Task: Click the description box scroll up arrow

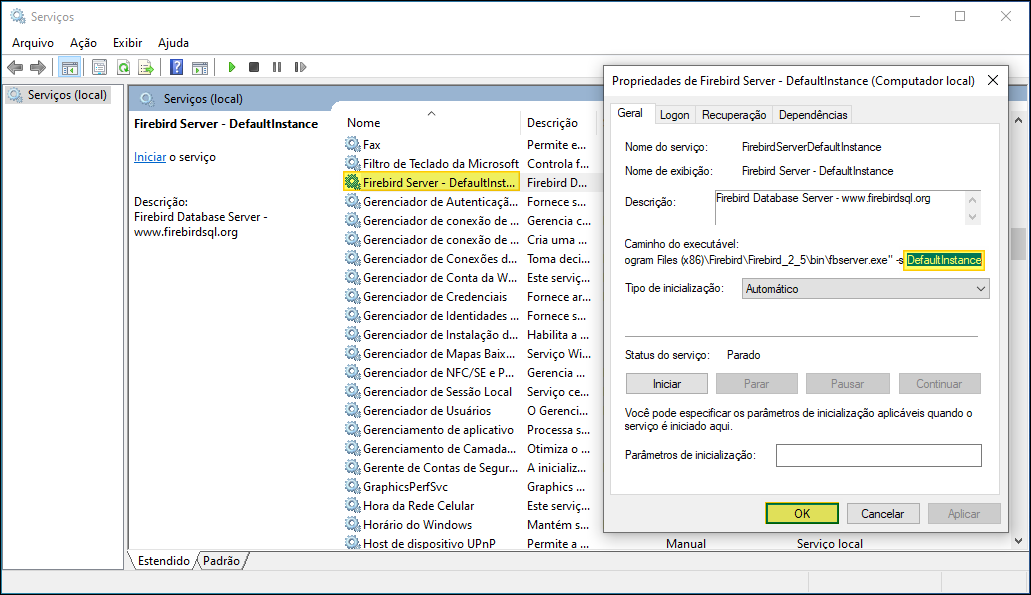Action: tap(972, 199)
